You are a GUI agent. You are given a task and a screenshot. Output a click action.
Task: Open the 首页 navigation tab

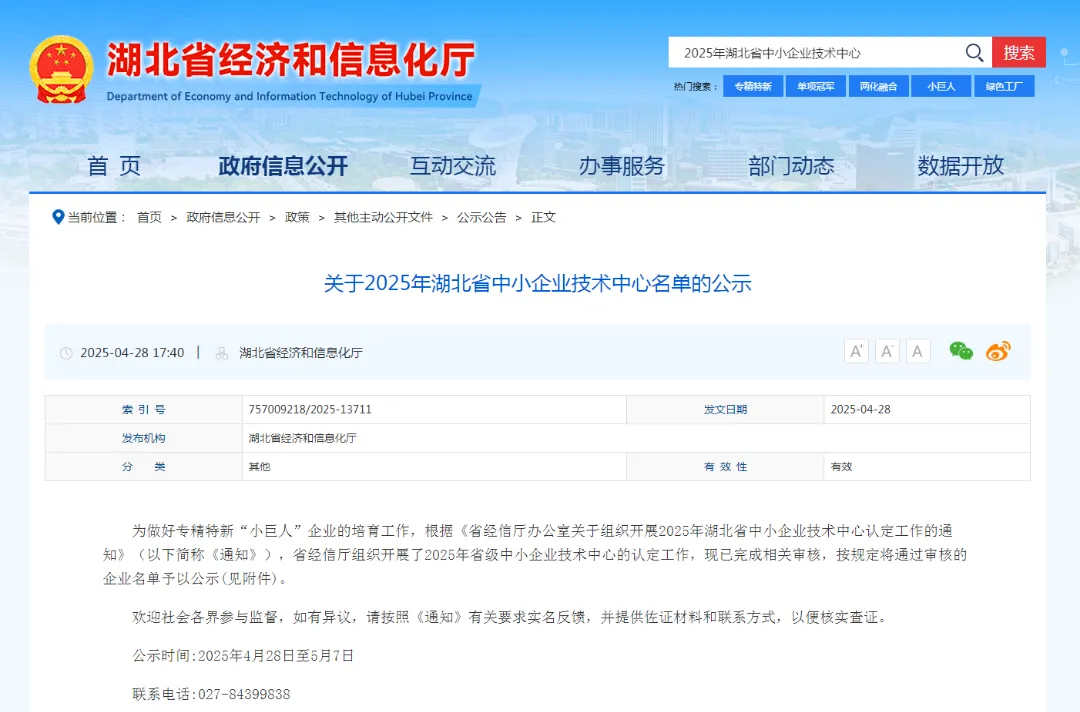coord(114,166)
